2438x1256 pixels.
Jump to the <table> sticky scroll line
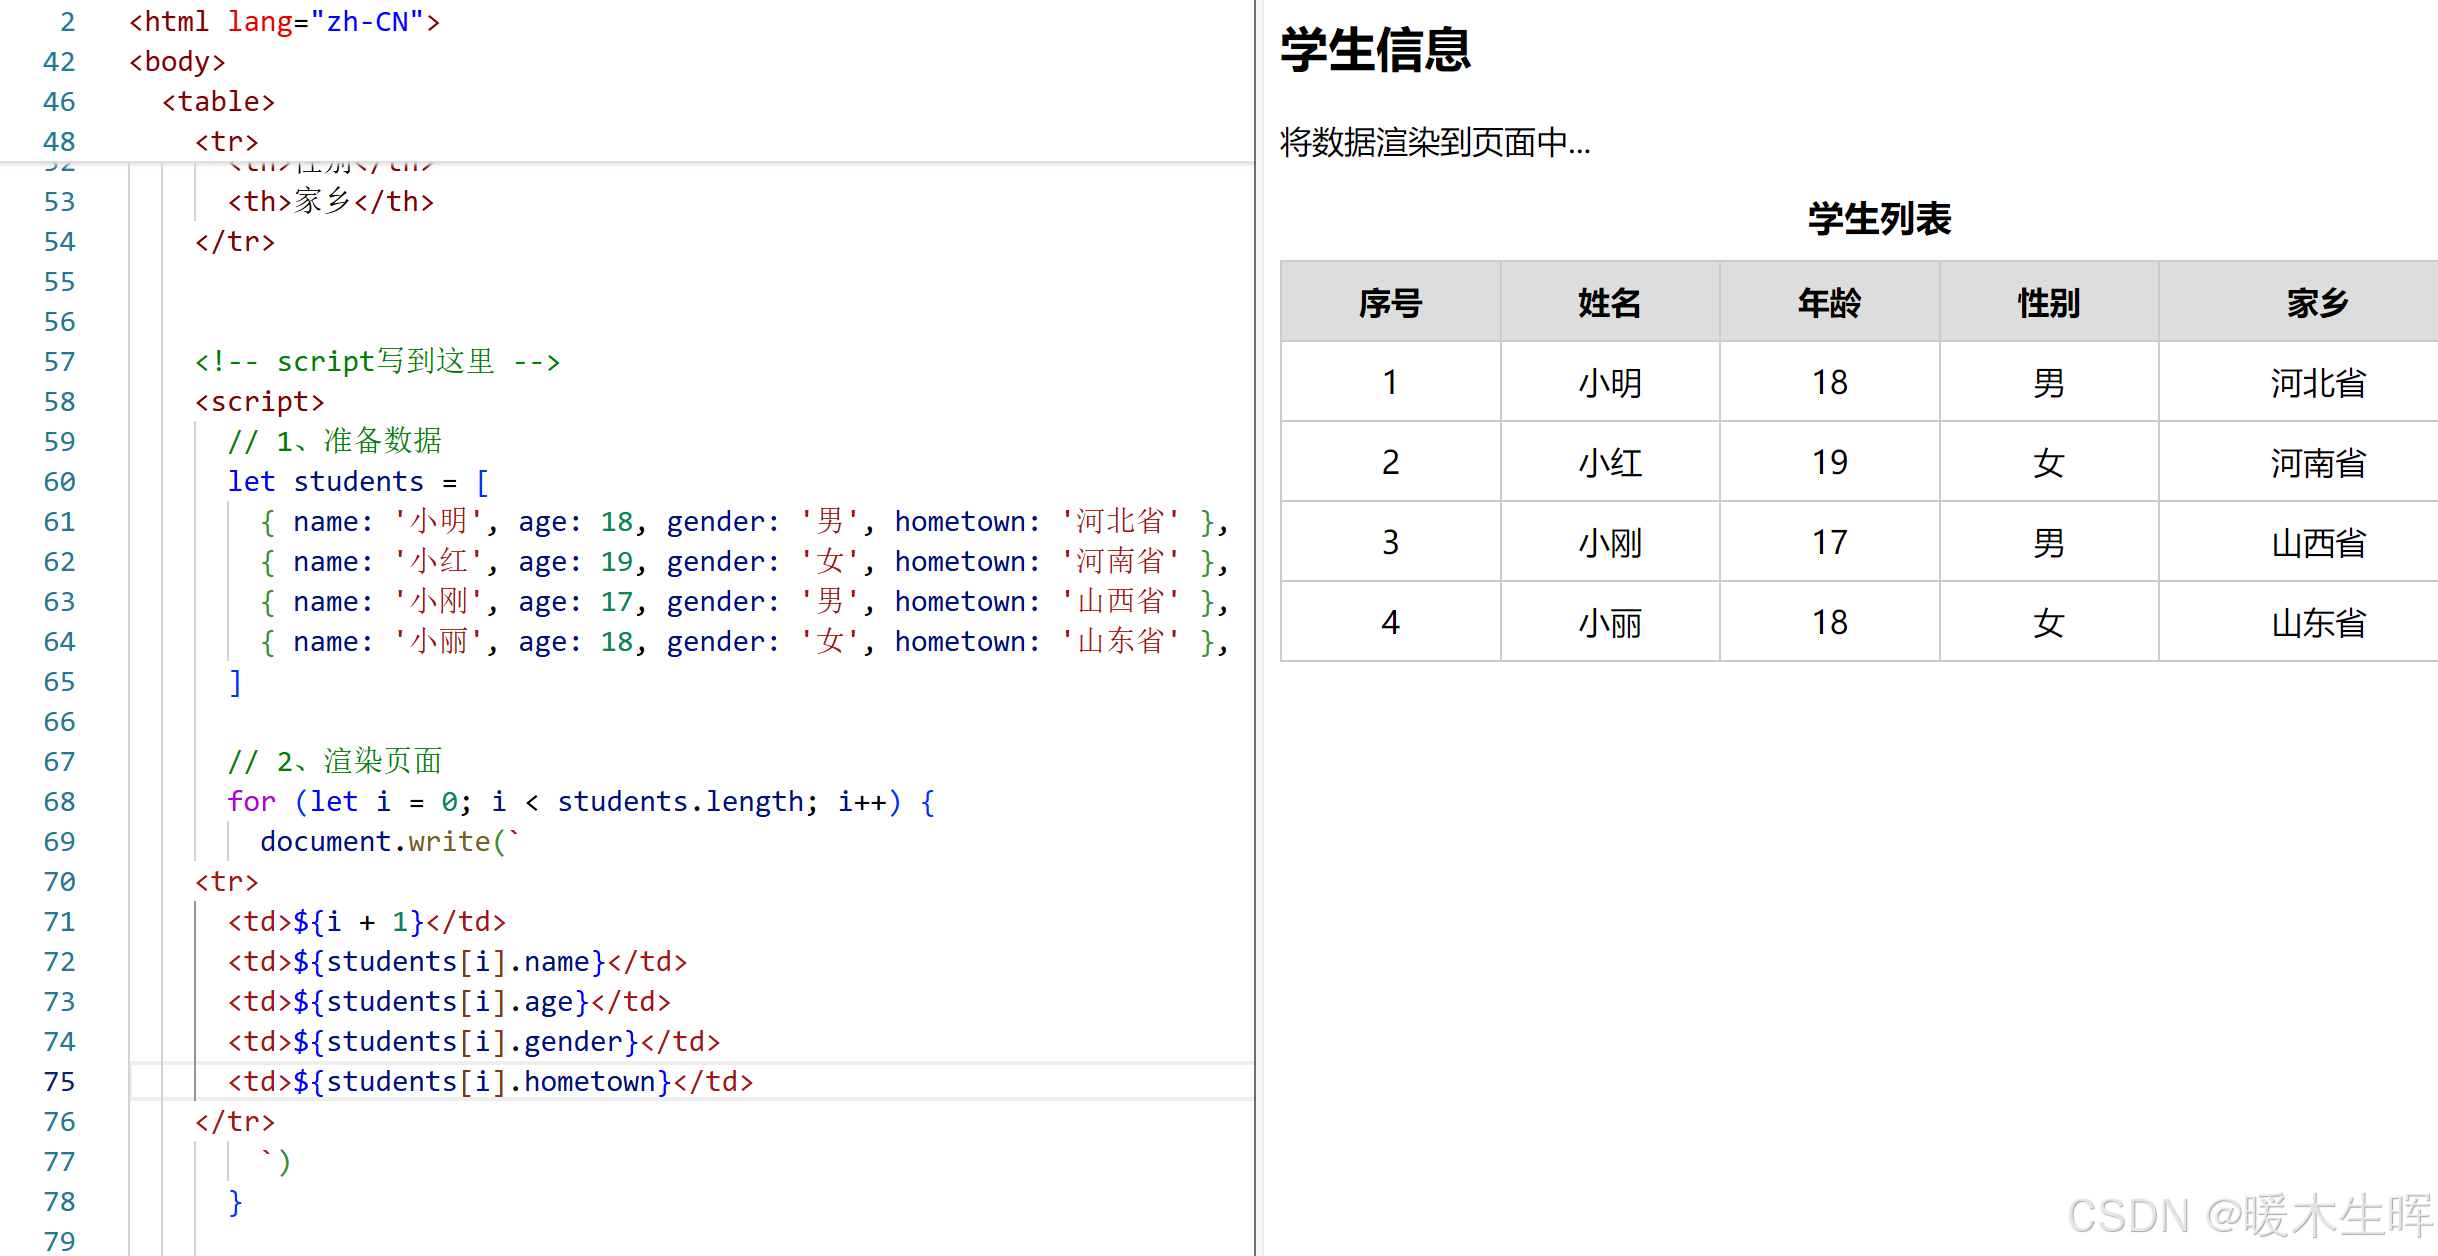(218, 101)
